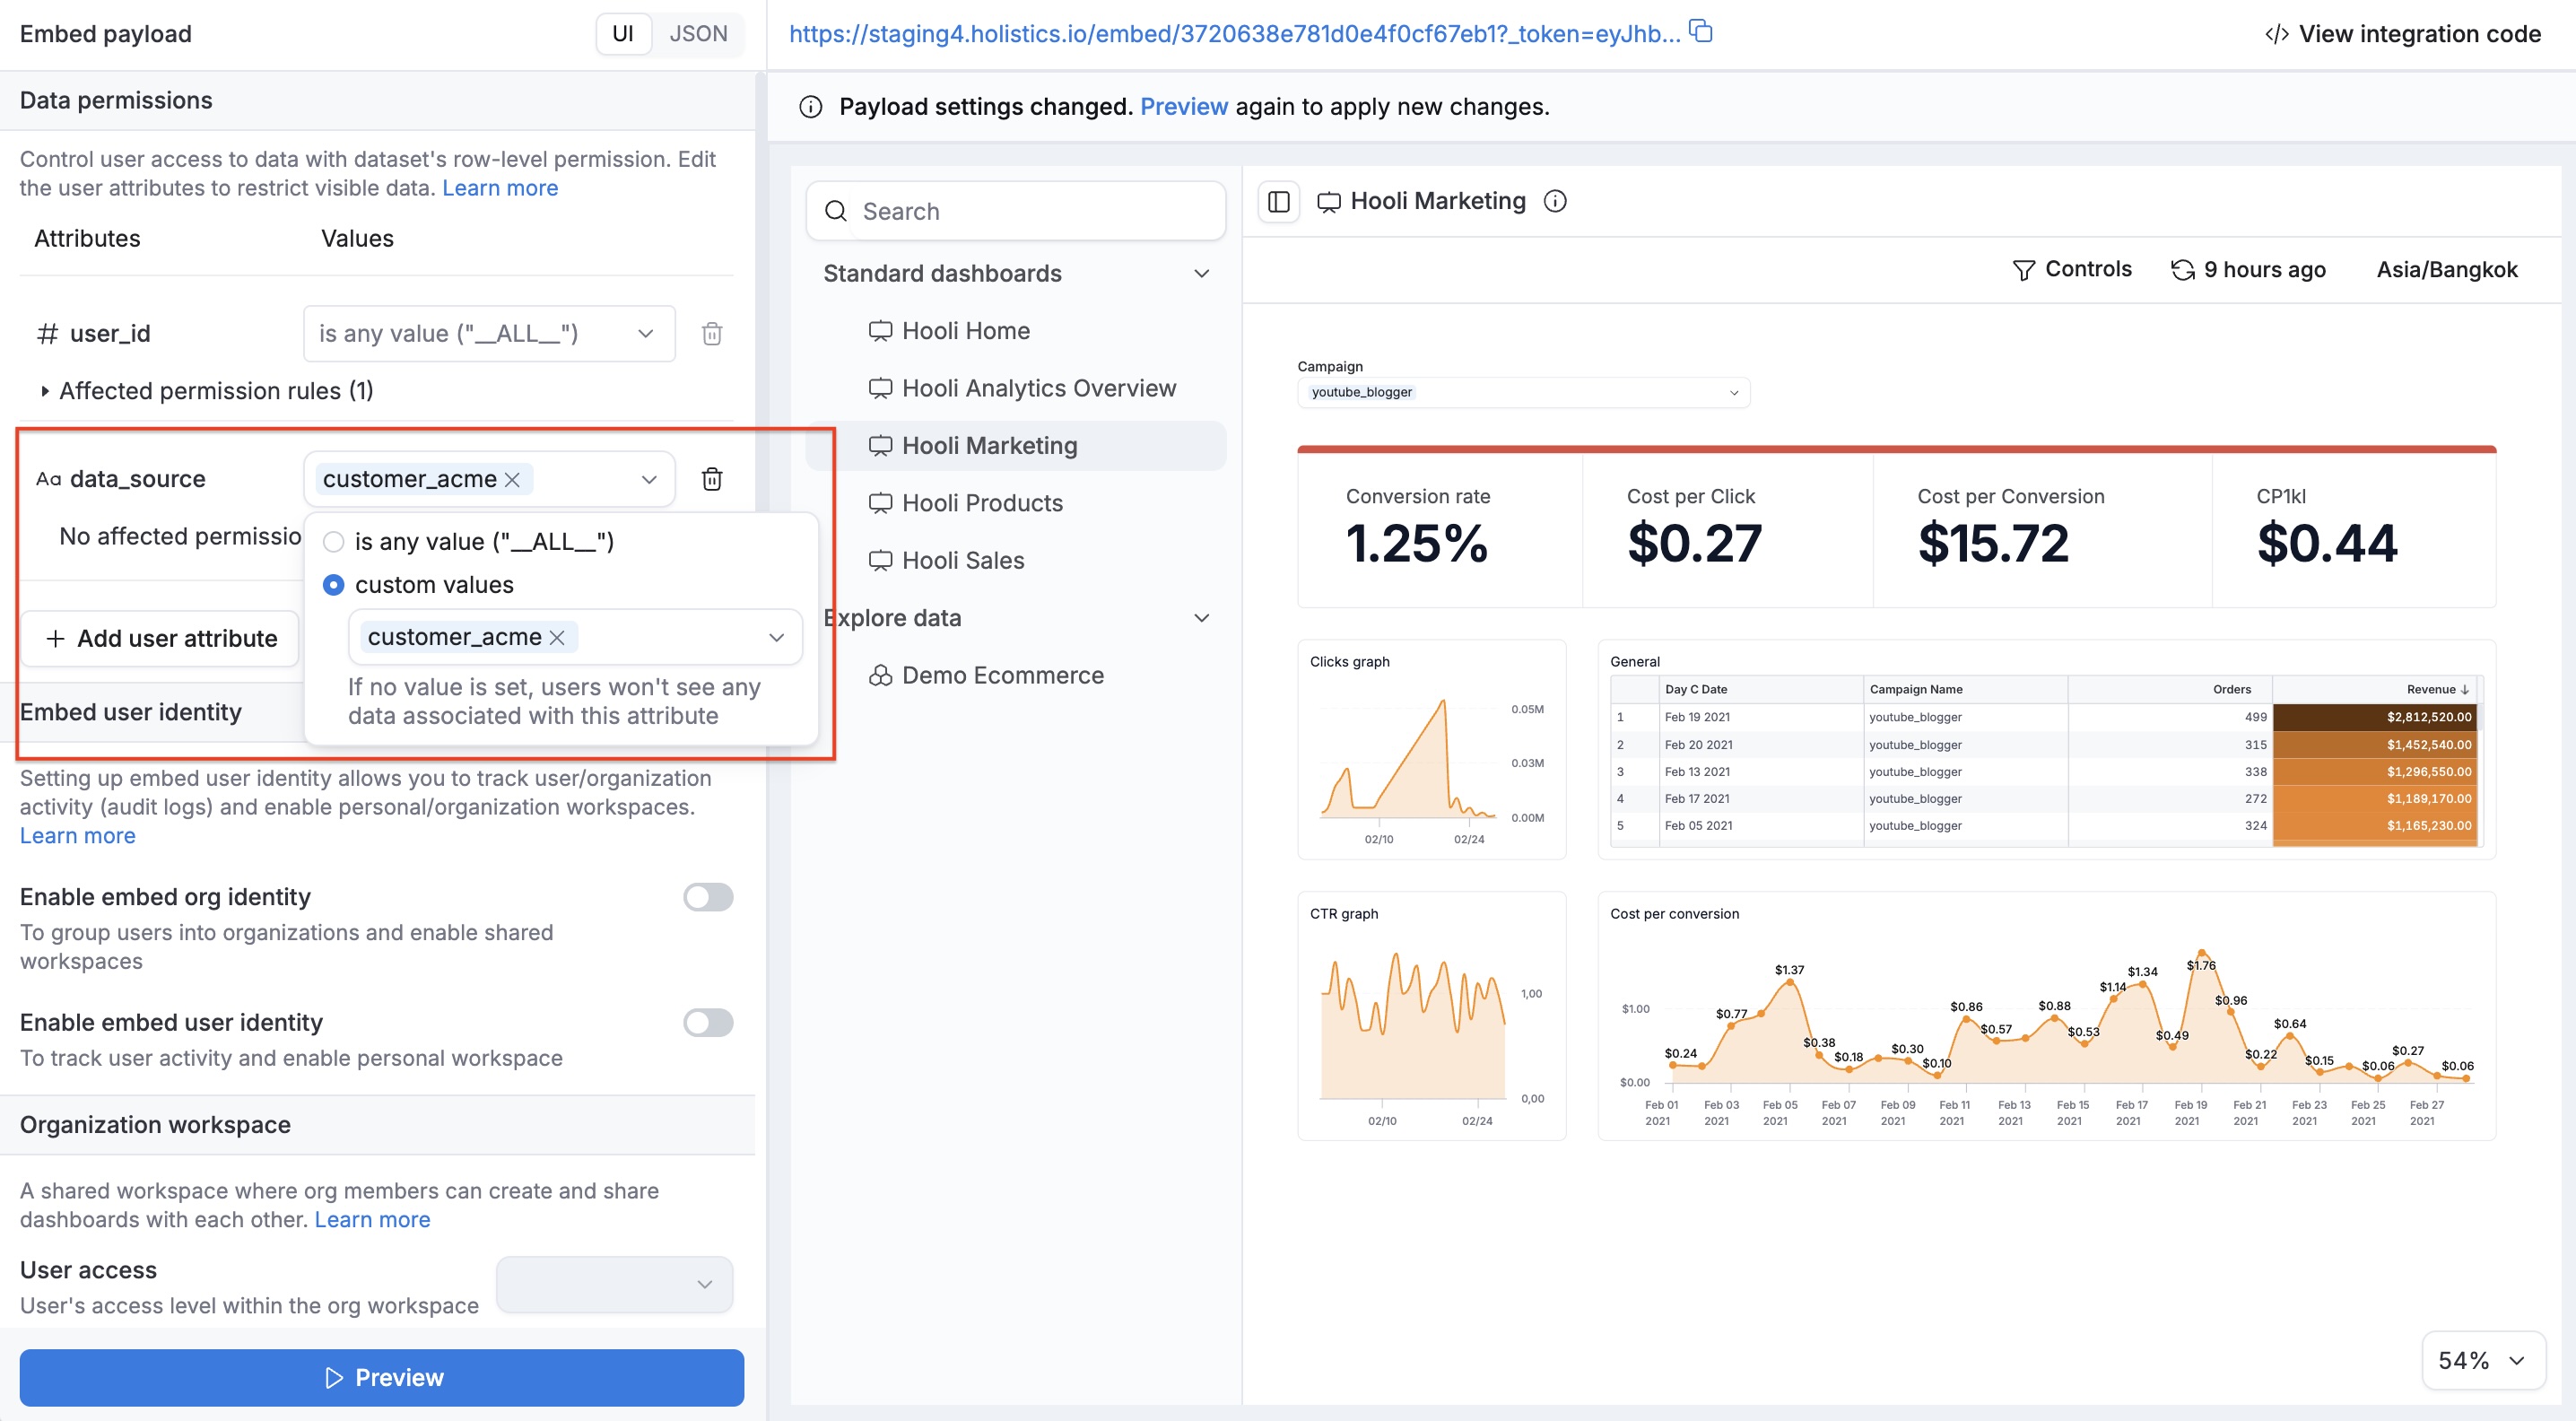The height and width of the screenshot is (1421, 2576).
Task: Collapse the Standard dashboards section
Action: coord(1202,273)
